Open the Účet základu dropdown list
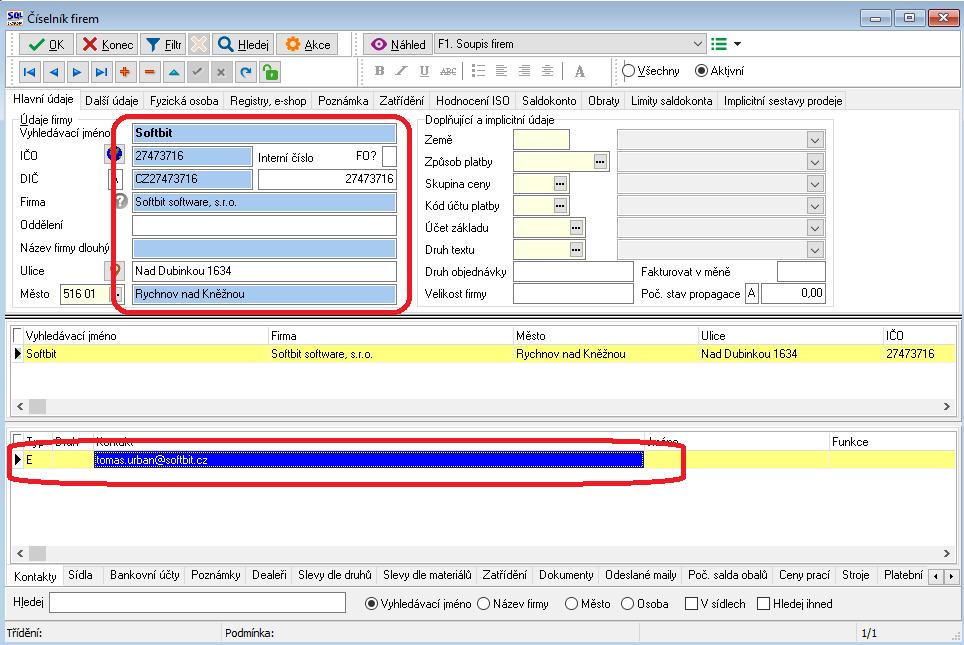The image size is (964, 645). [815, 228]
